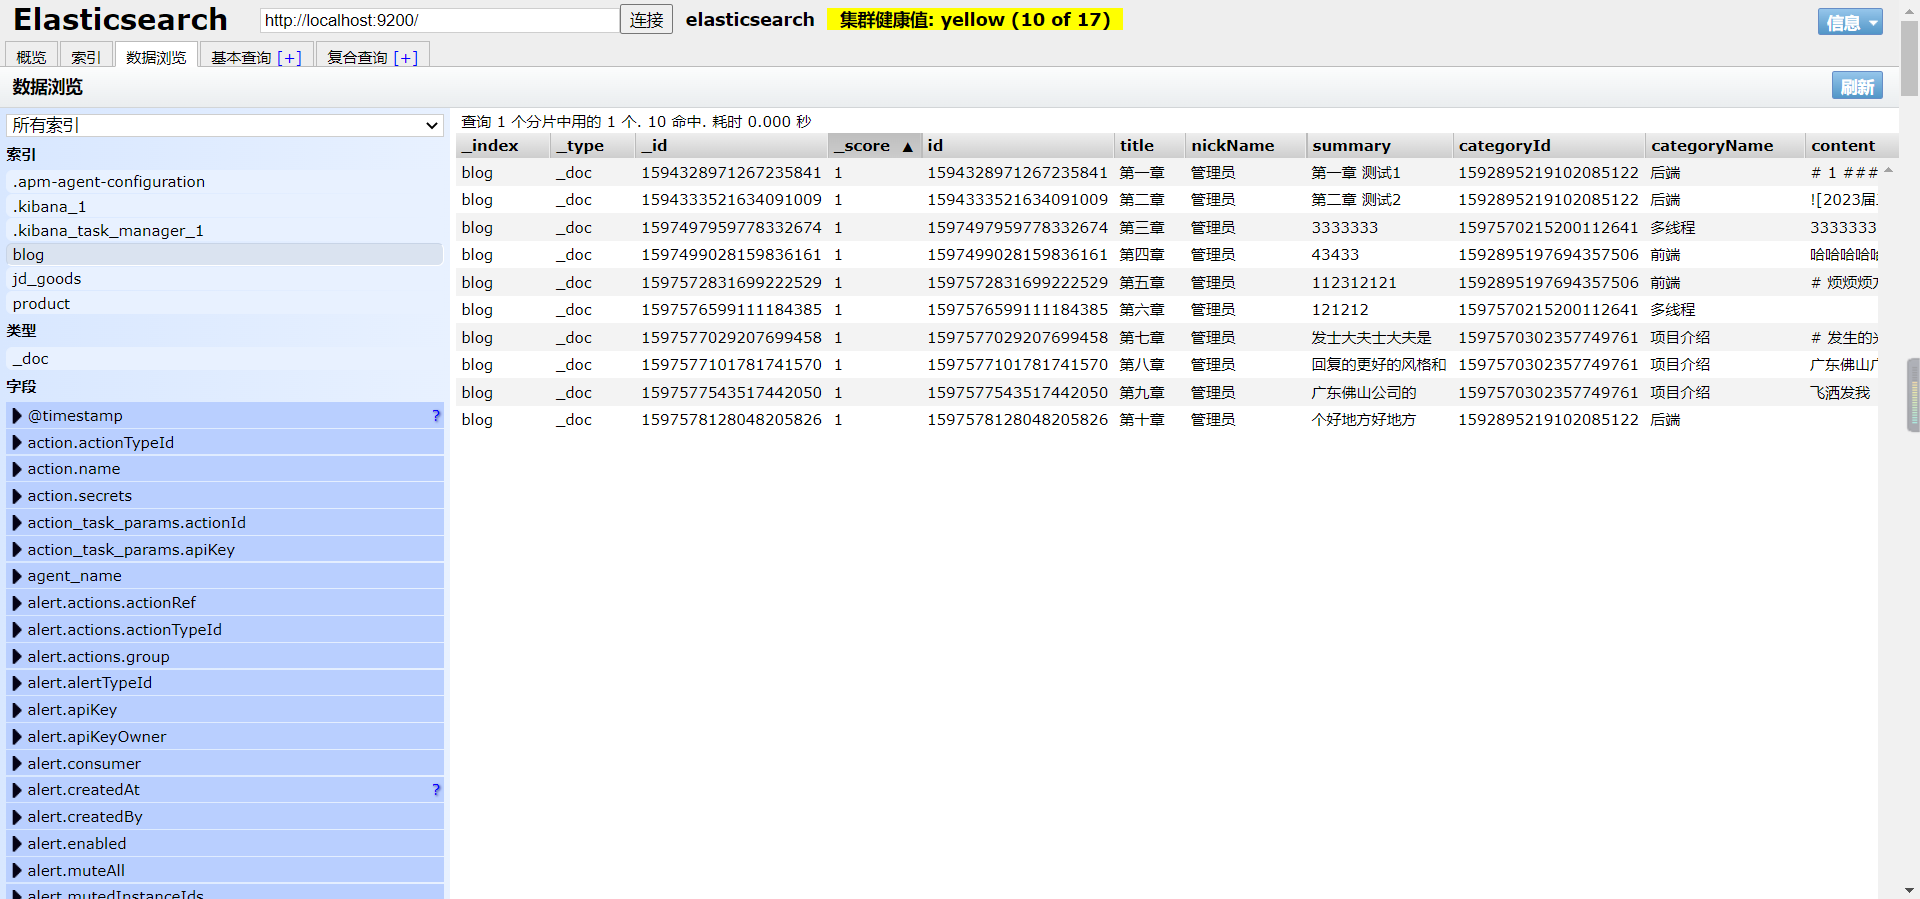Sort by the _id column header
The image size is (1920, 899).
click(x=732, y=146)
